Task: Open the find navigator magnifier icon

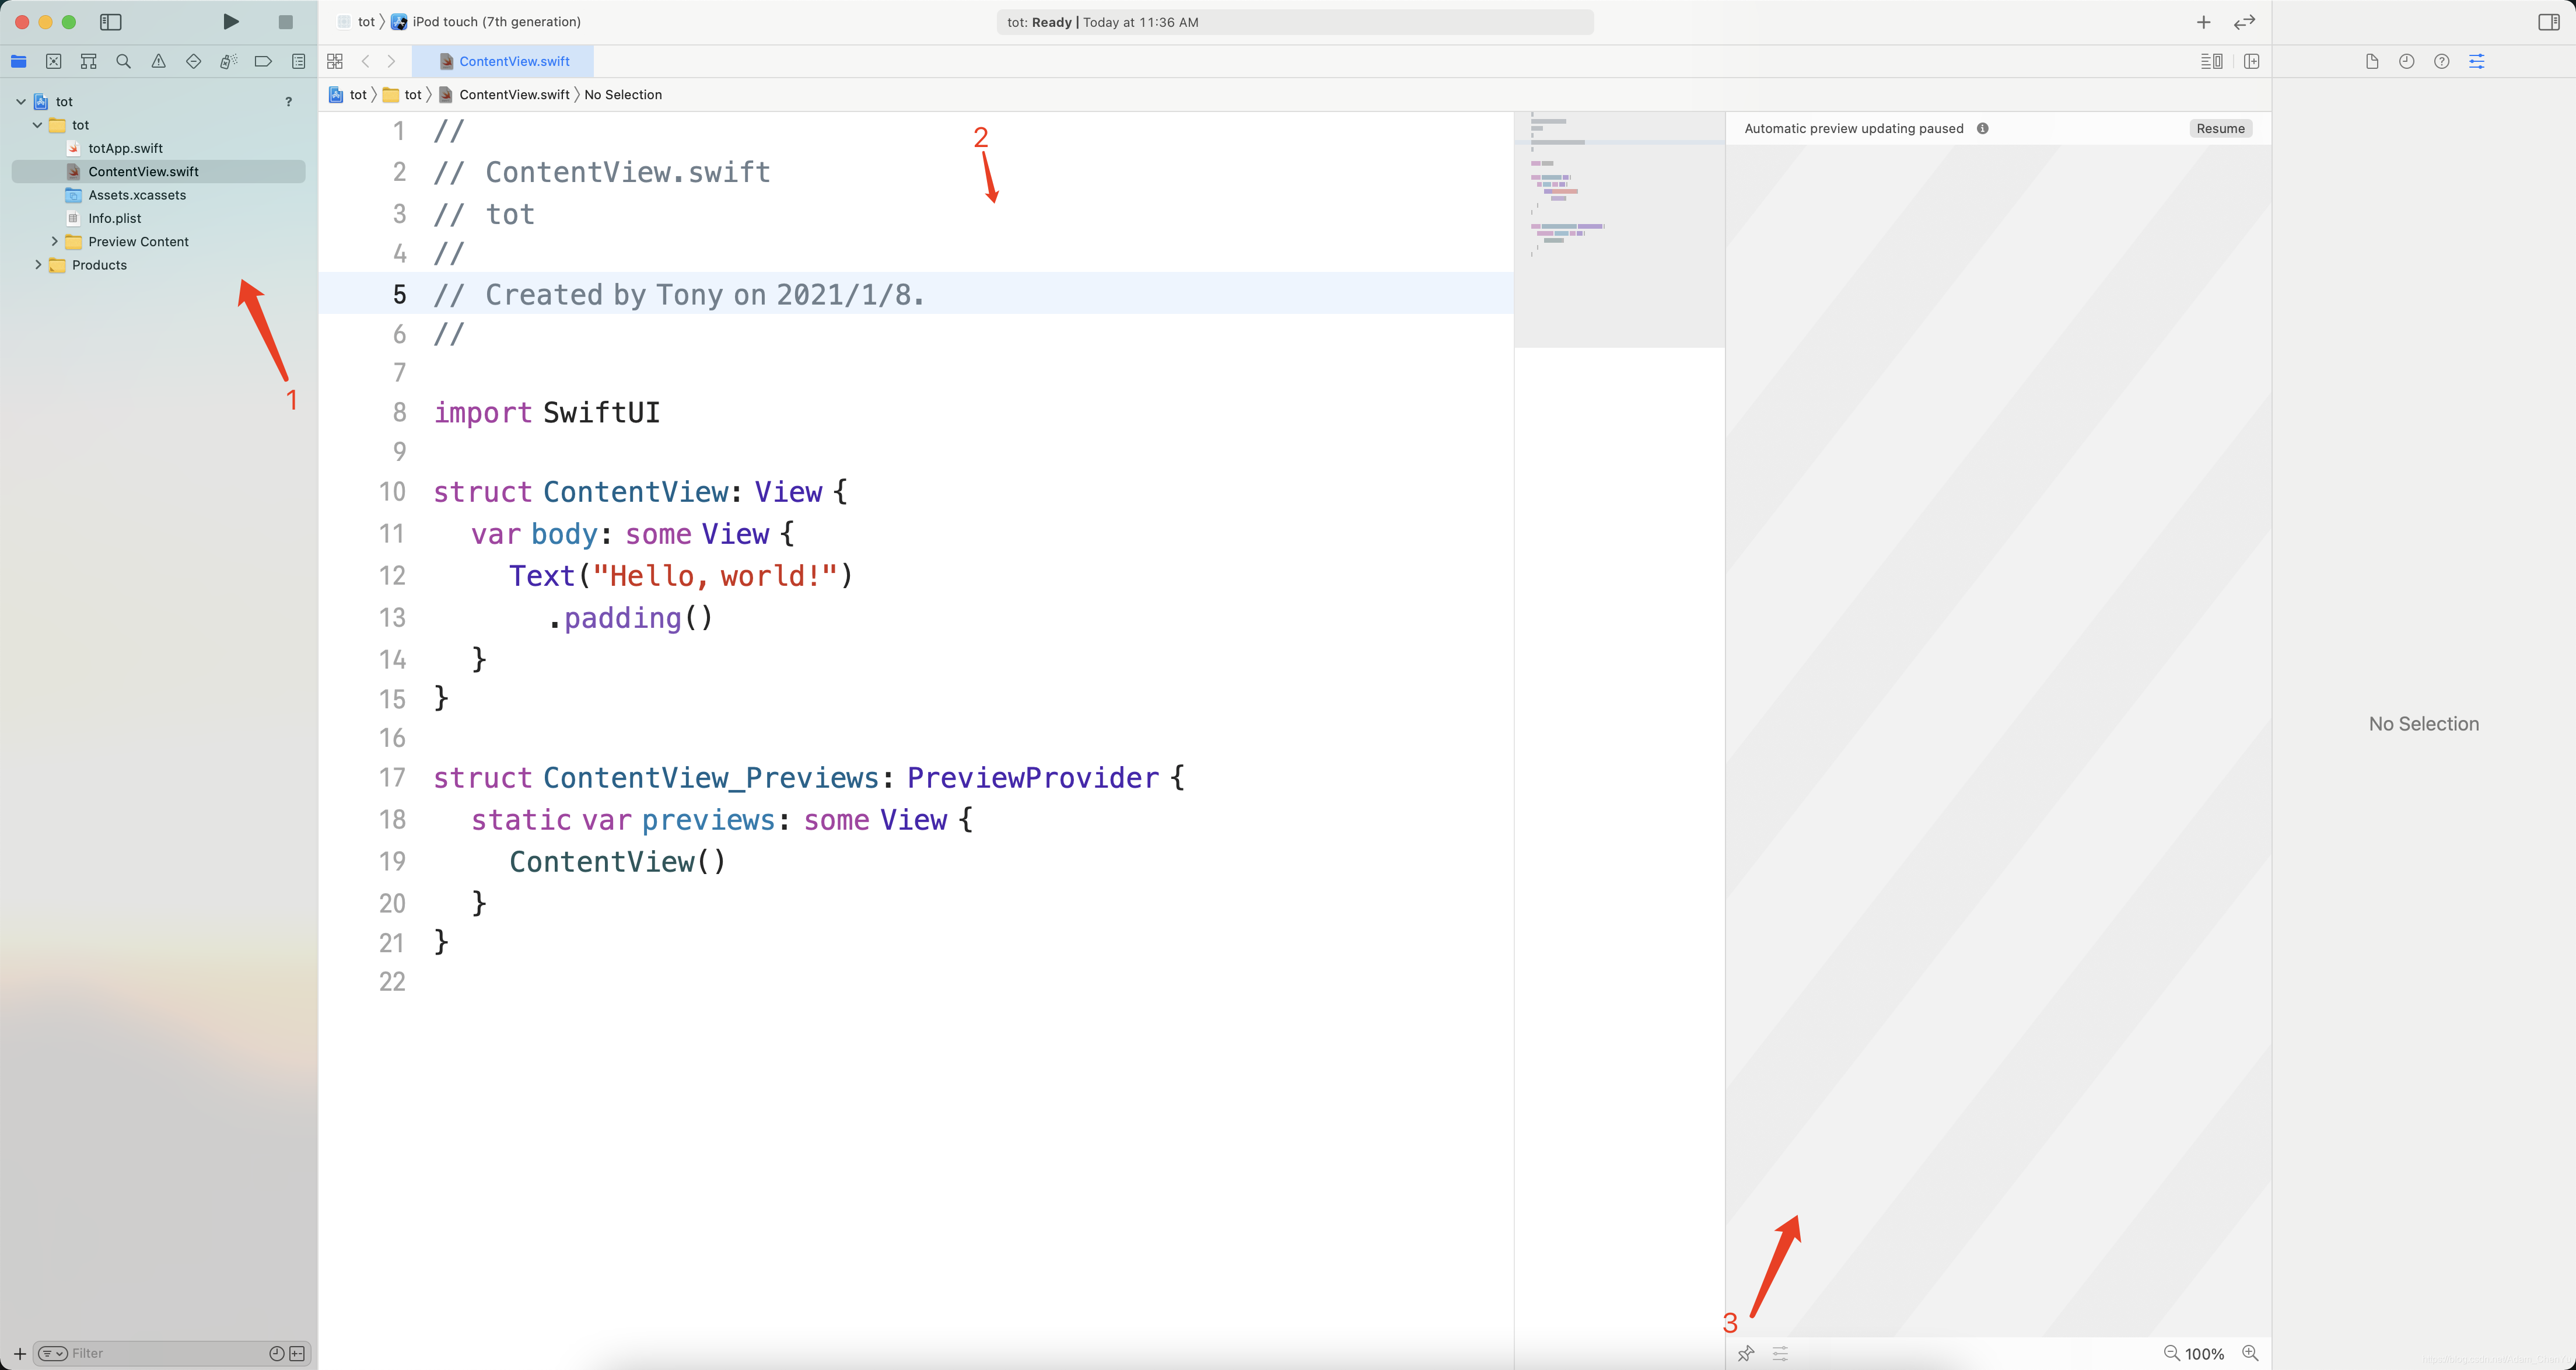Action: point(123,61)
